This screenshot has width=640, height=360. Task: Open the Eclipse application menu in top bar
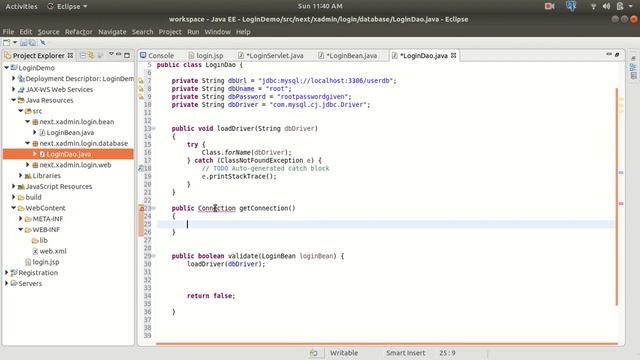pos(67,6)
